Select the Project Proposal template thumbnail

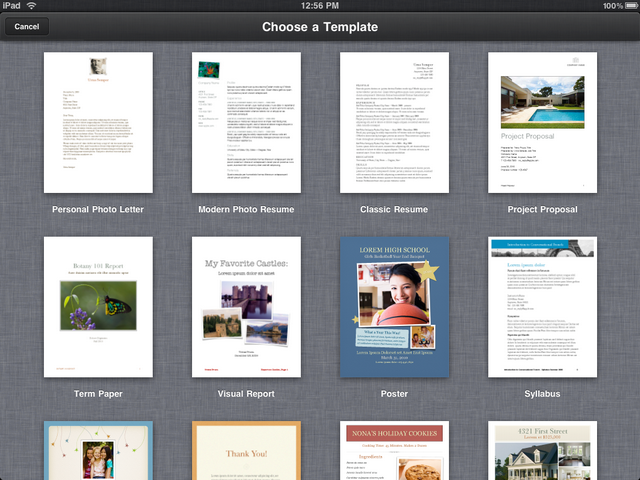click(x=542, y=122)
